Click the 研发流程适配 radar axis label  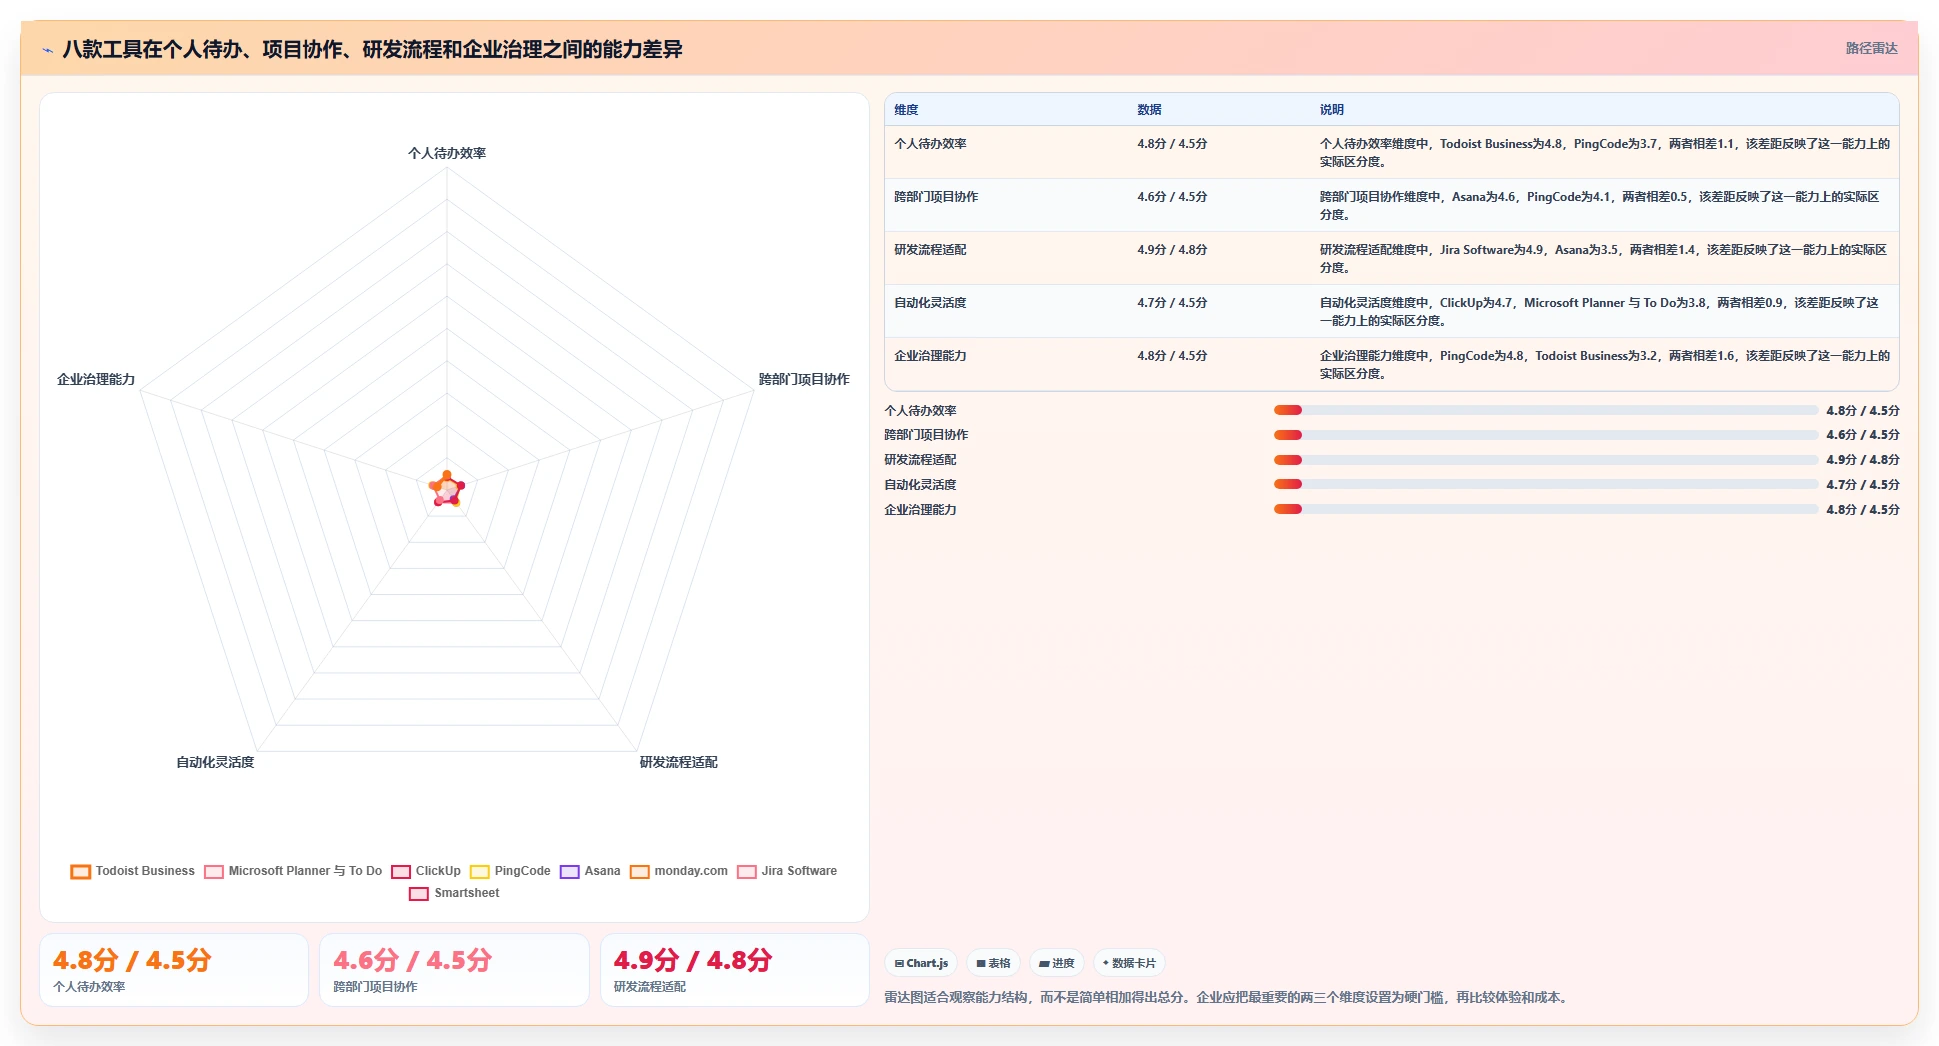point(679,762)
